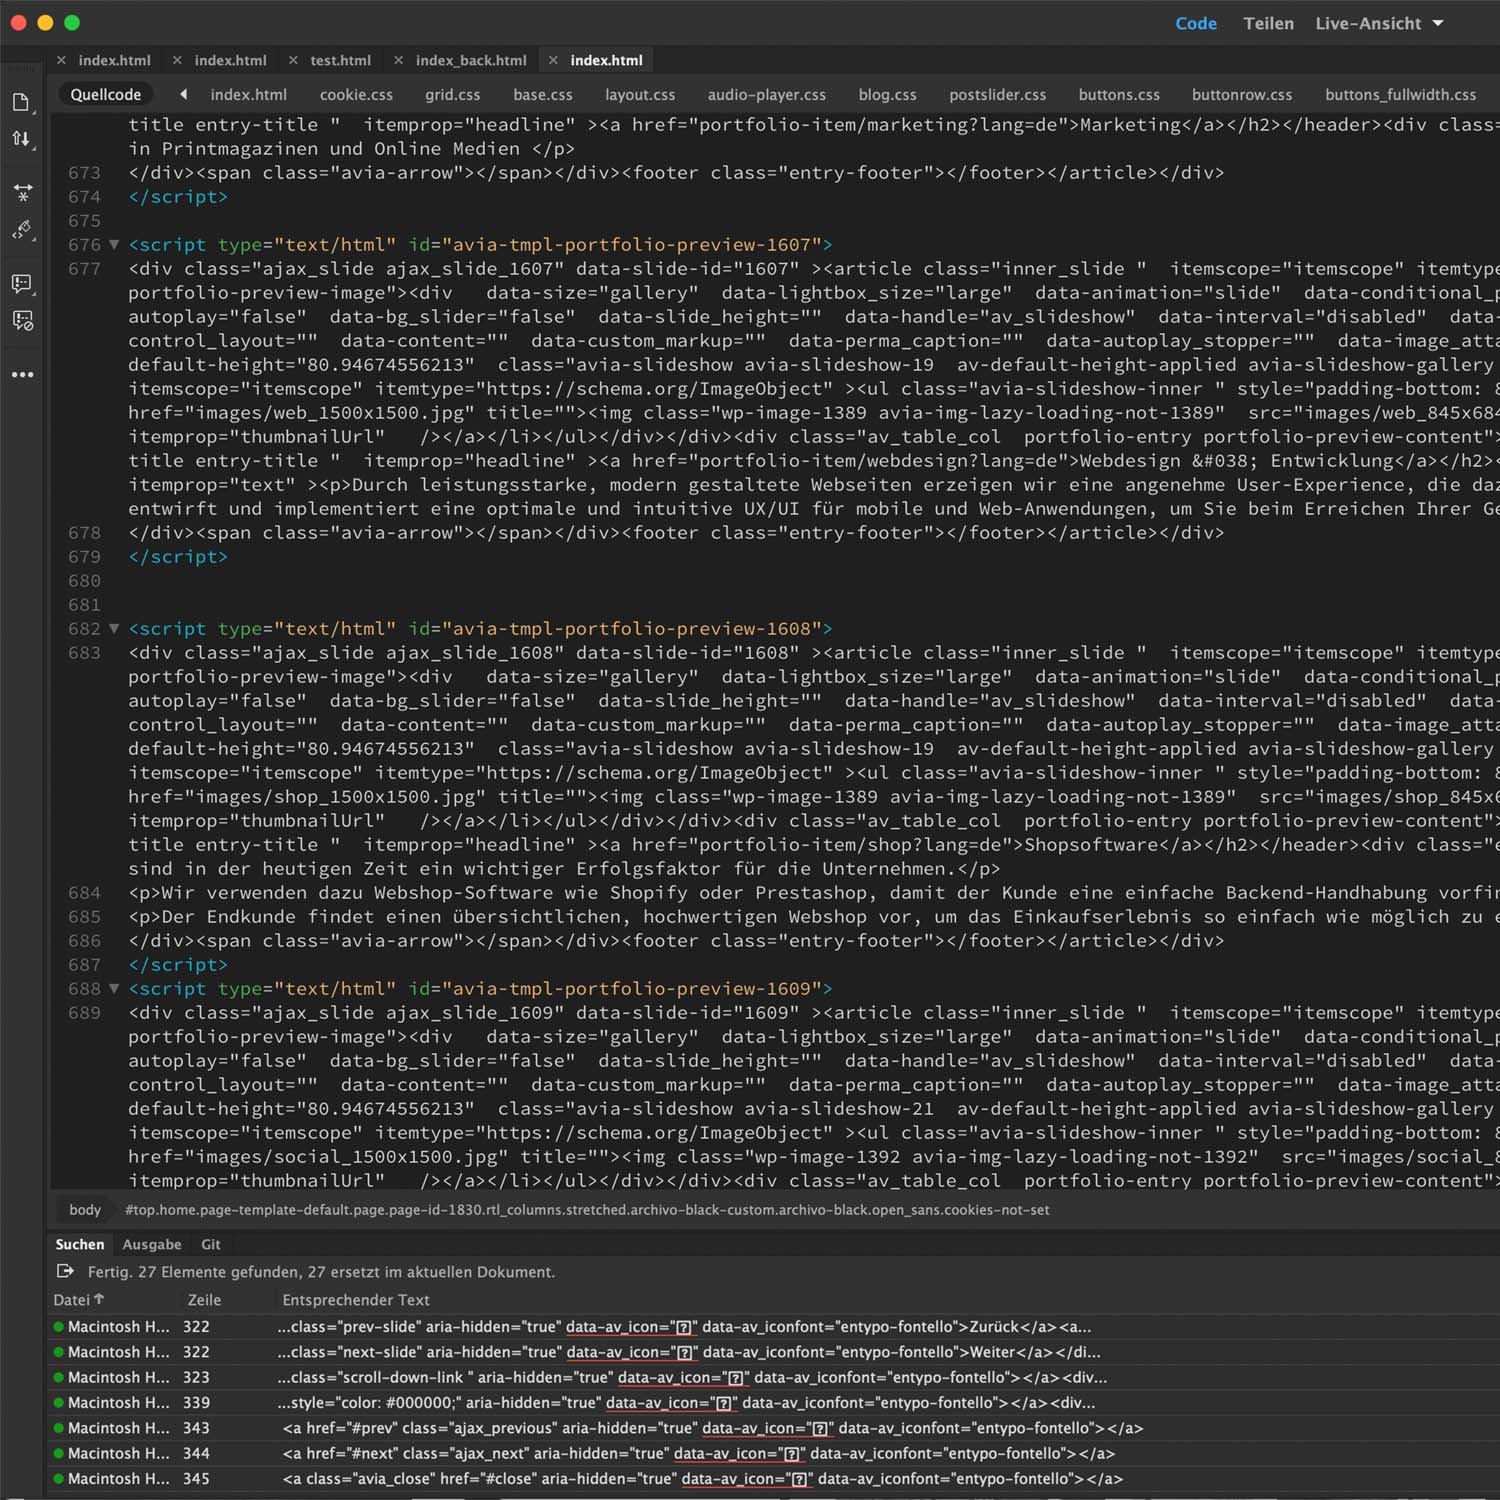Screen dimensions: 1500x1500
Task: Open related file audio-player.css
Action: (767, 95)
